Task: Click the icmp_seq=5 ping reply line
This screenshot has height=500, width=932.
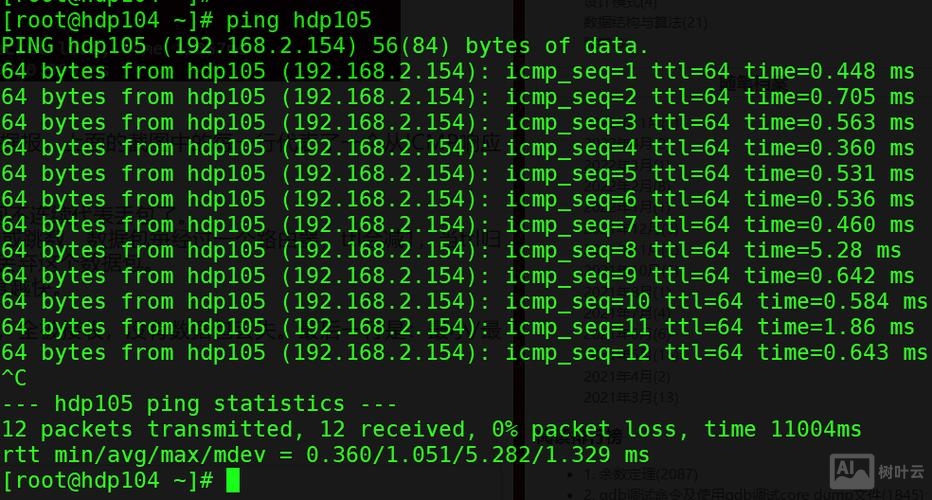Action: [x=457, y=173]
